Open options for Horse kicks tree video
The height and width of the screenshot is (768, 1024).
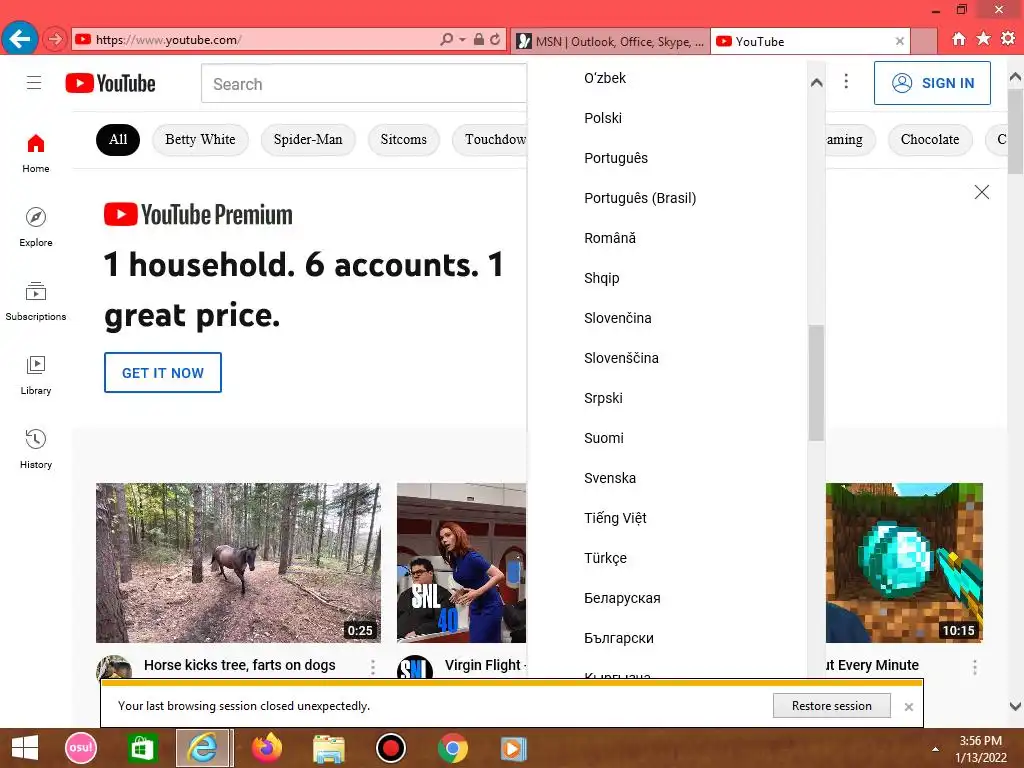point(373,667)
